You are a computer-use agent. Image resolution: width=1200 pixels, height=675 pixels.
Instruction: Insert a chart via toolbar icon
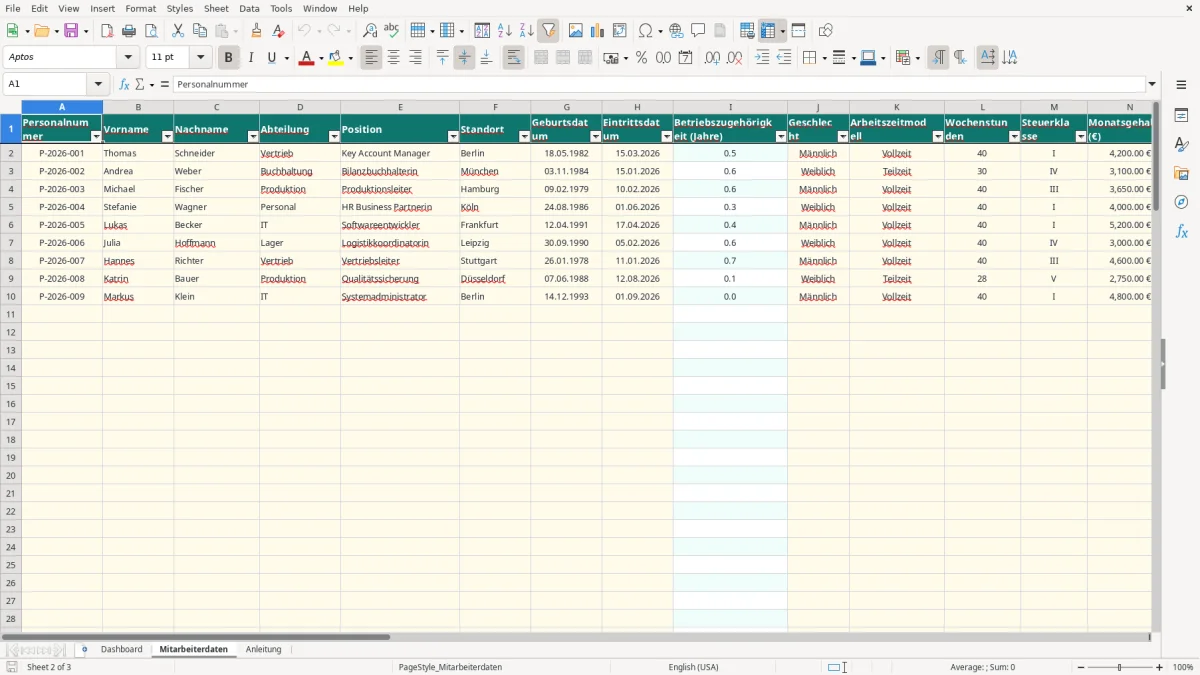tap(597, 31)
